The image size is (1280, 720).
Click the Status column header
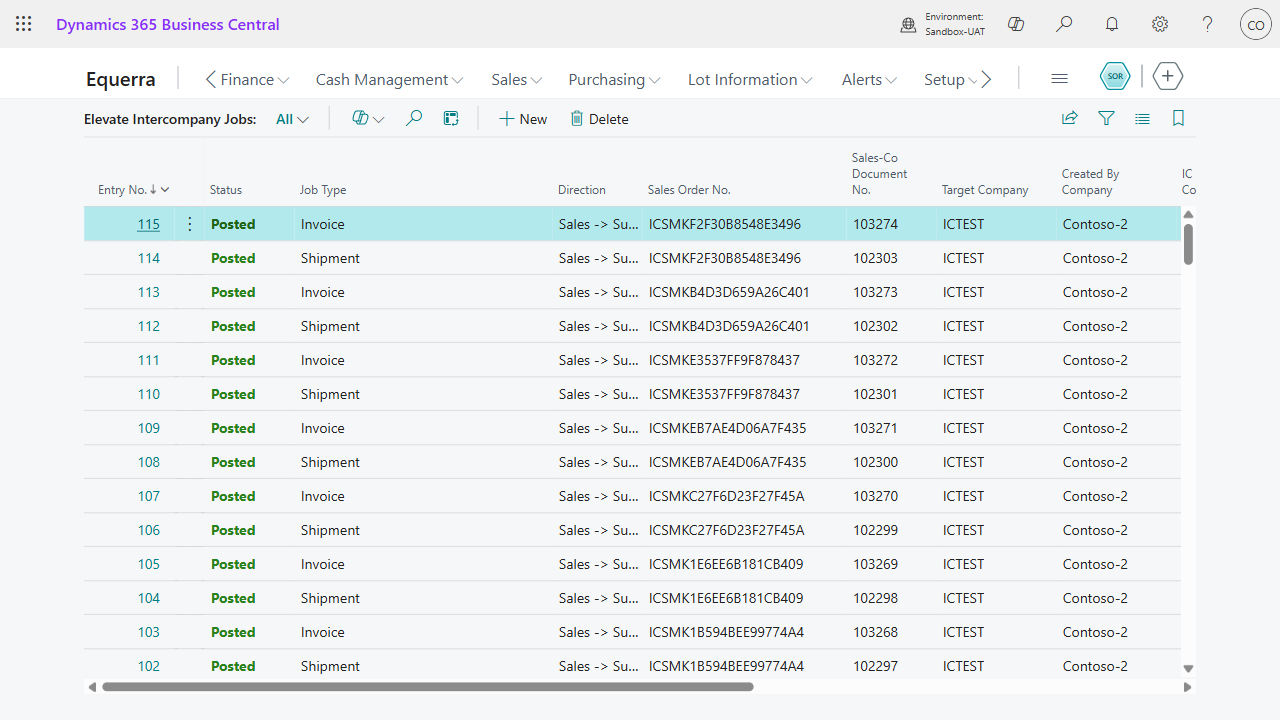pos(226,190)
